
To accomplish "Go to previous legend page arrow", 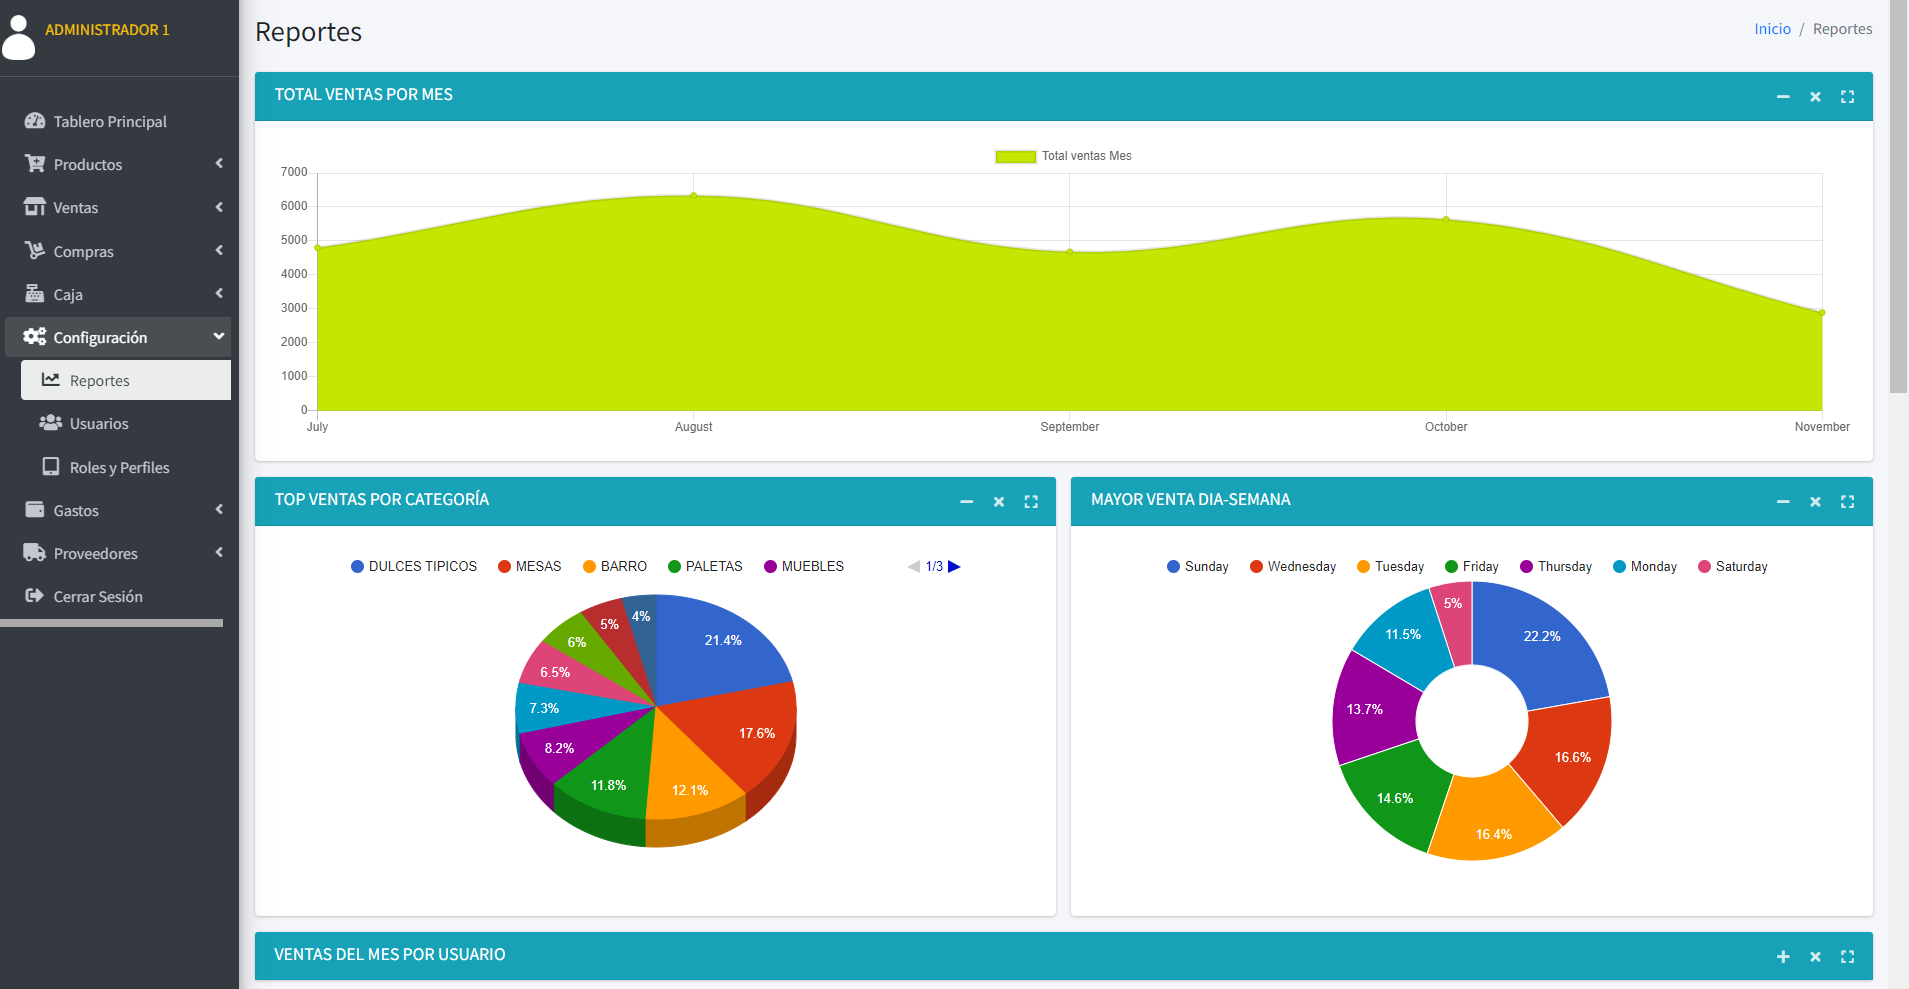I will click(913, 566).
